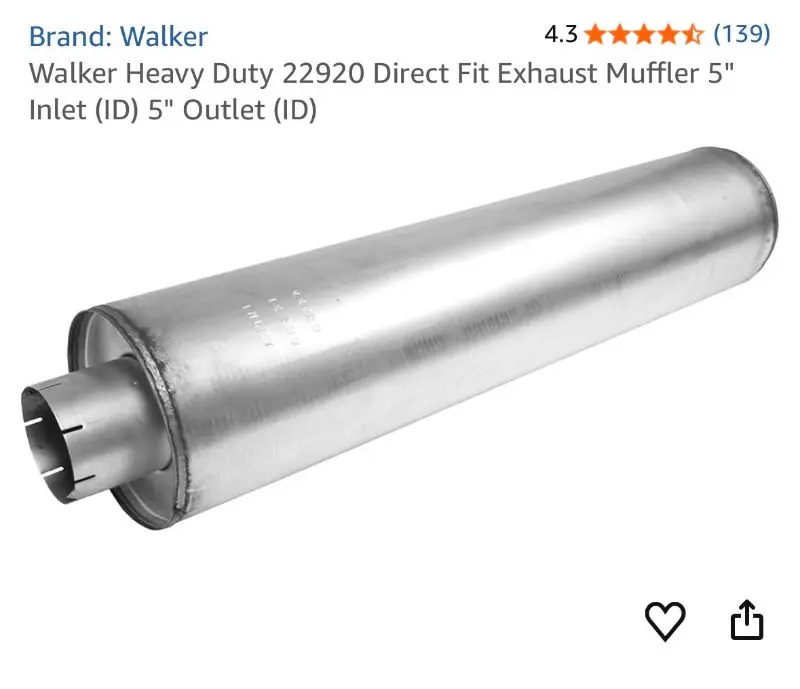Click the fourth orange rating star

pos(668,35)
